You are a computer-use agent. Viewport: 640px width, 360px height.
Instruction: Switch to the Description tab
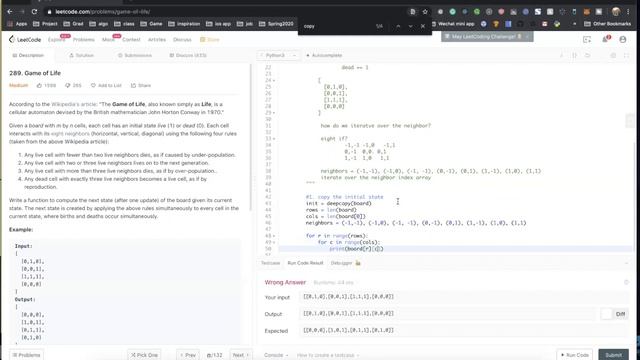28,55
